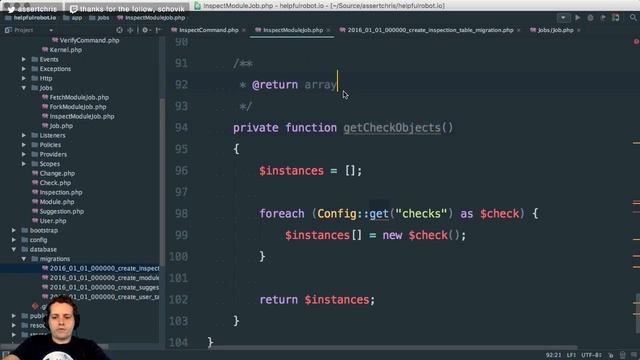Screen dimensions: 640x360
Task: Close the InspectCommand.php tab
Action: 244,31
